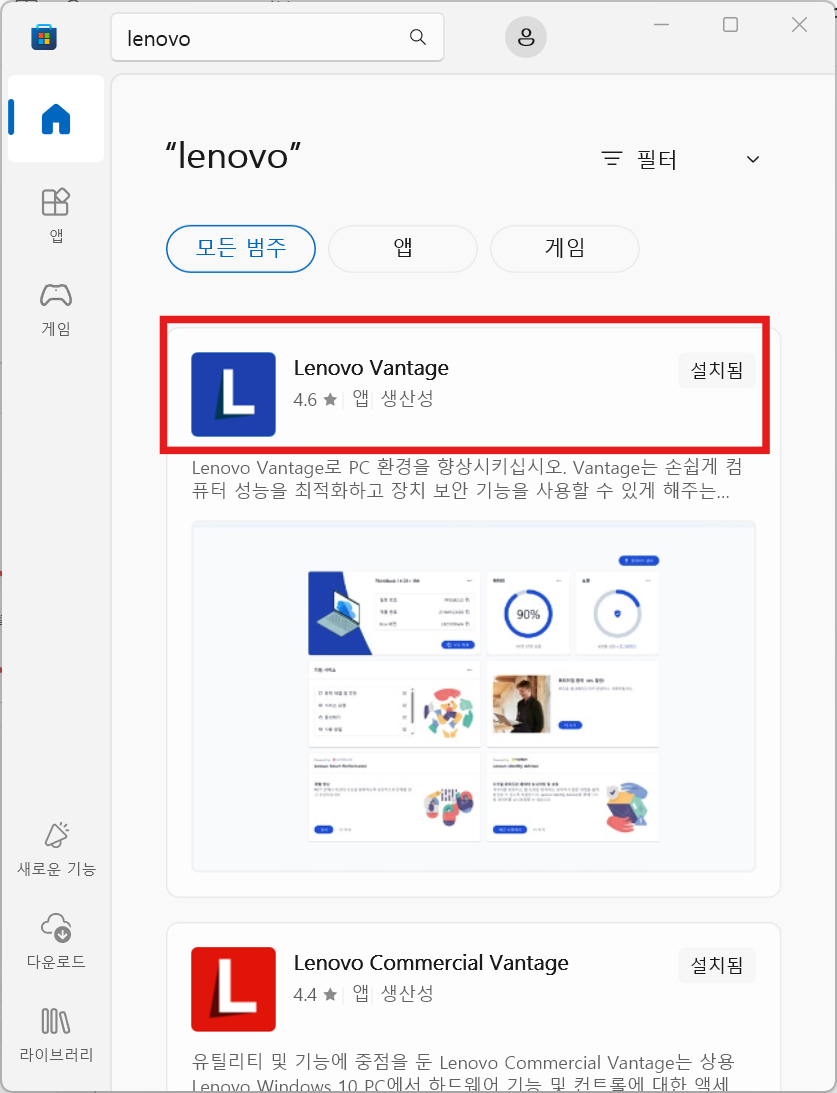
Task: Click the red Lenovo Commercial Vantage icon
Action: [233, 989]
